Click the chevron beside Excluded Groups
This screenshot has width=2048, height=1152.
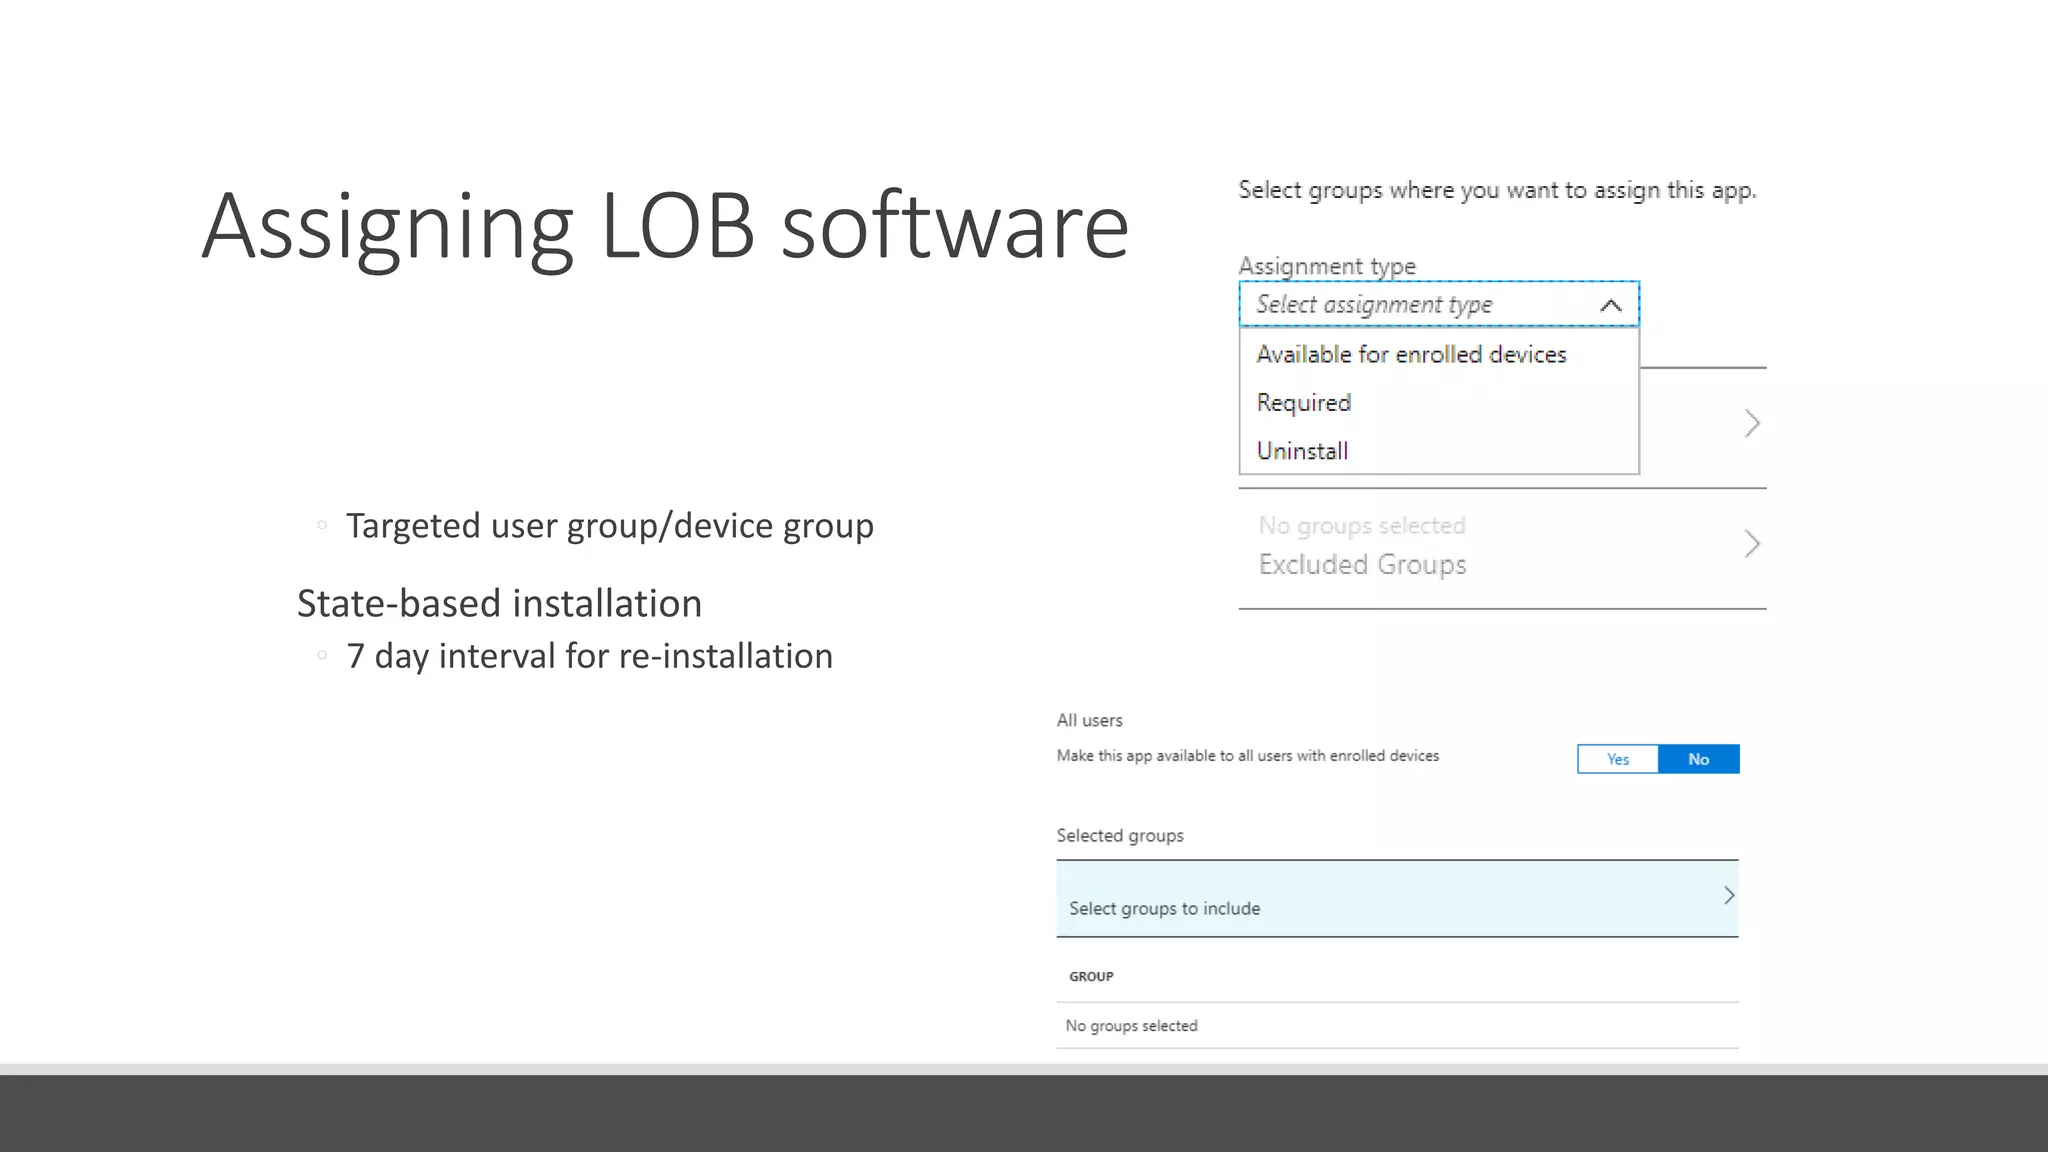point(1752,544)
